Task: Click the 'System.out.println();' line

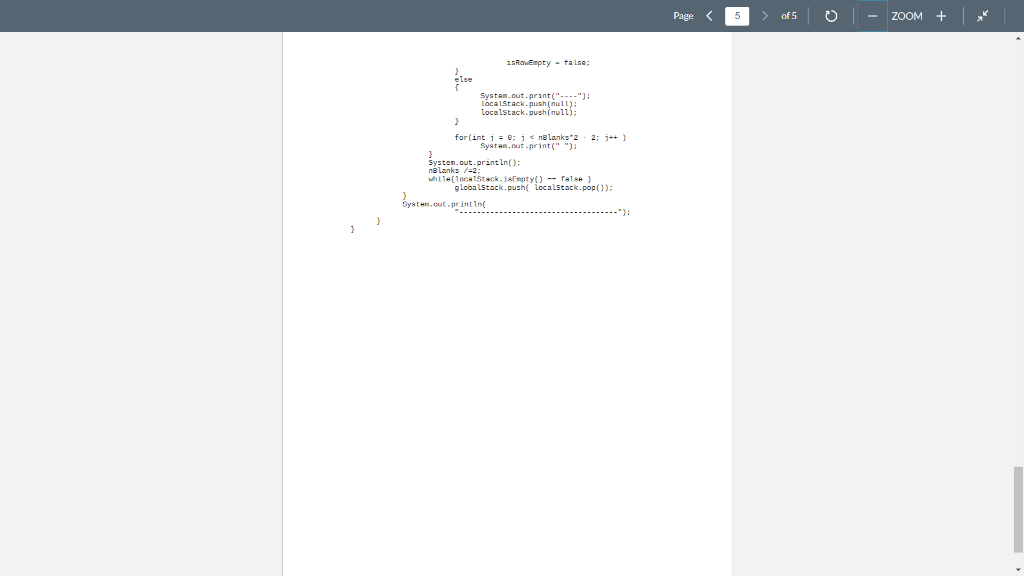Action: (474, 163)
